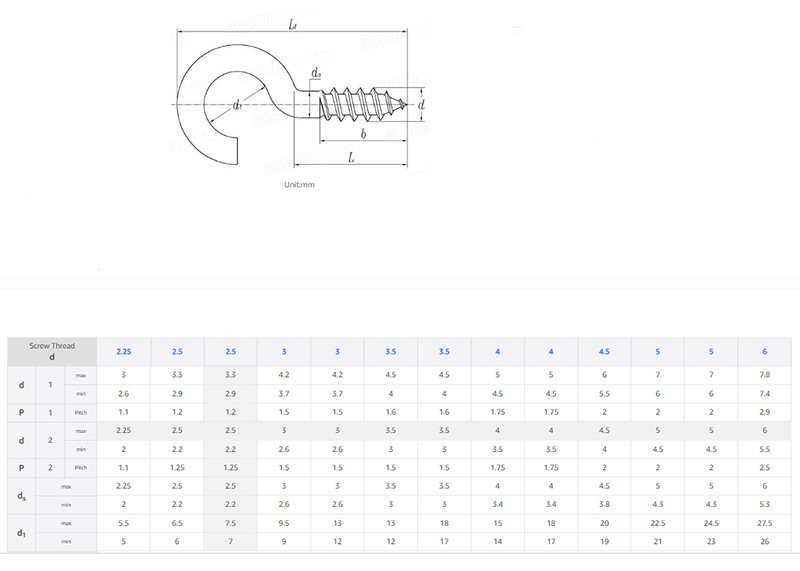Click the b thread length dimension label
800x571 pixels.
point(362,133)
